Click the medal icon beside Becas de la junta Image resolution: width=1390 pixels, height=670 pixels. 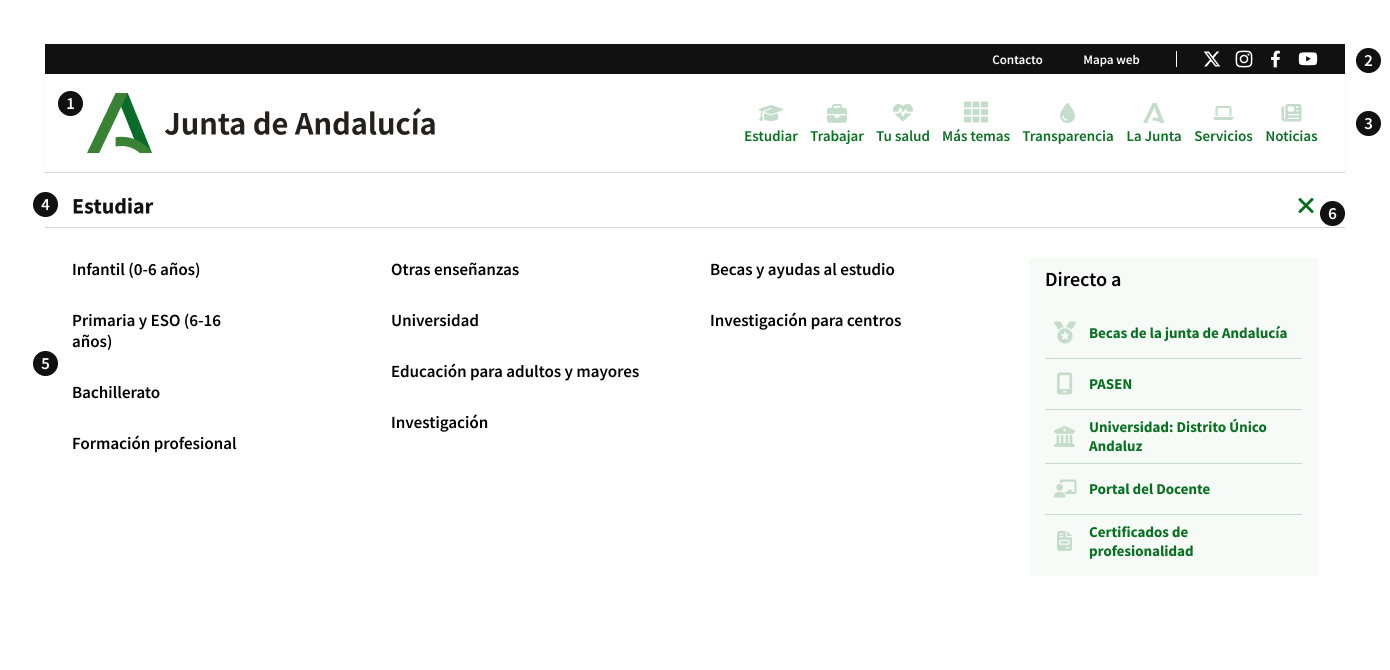click(x=1064, y=333)
